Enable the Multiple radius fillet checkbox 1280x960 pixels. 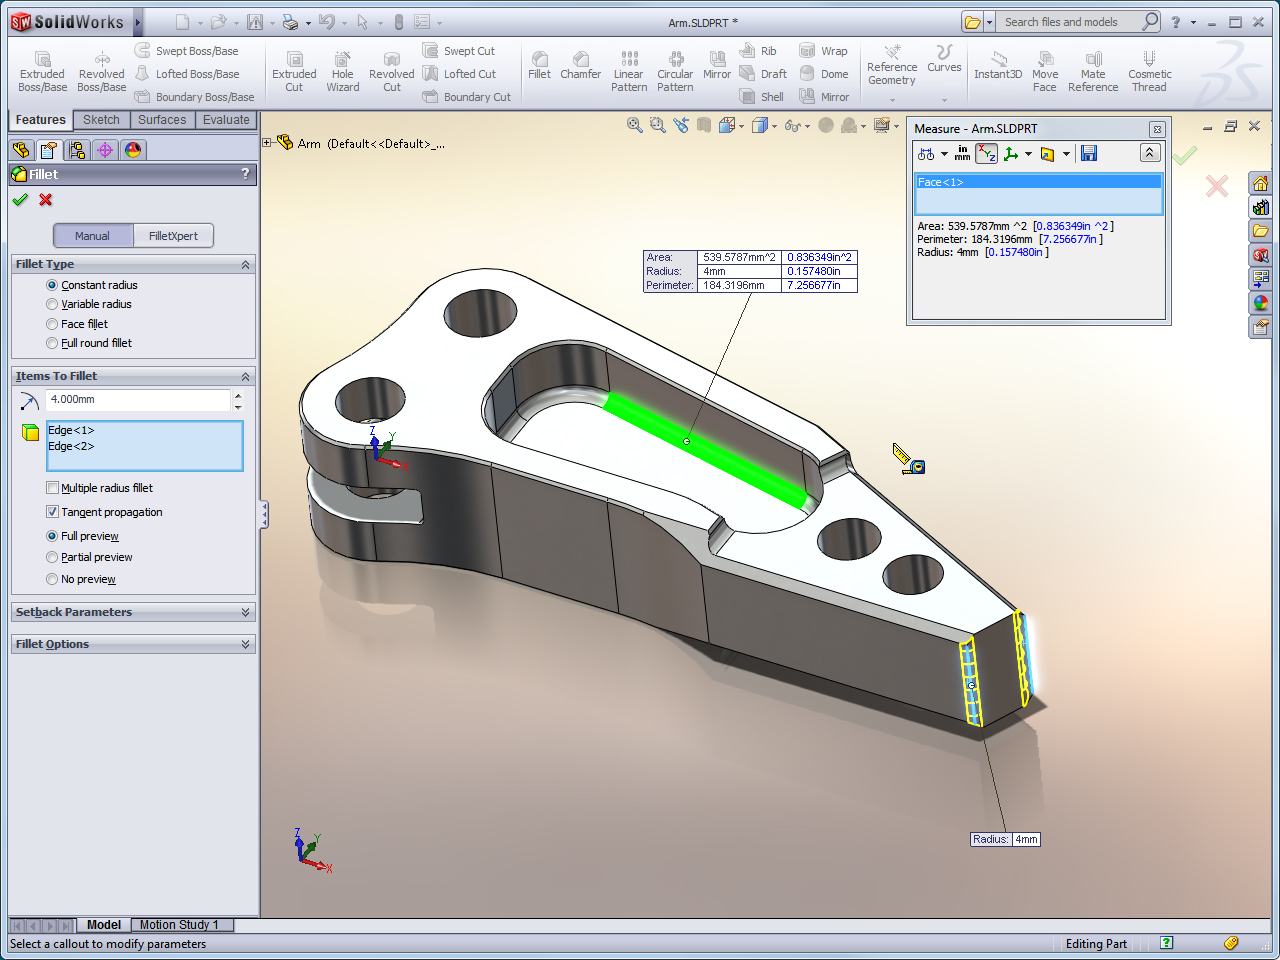point(53,488)
